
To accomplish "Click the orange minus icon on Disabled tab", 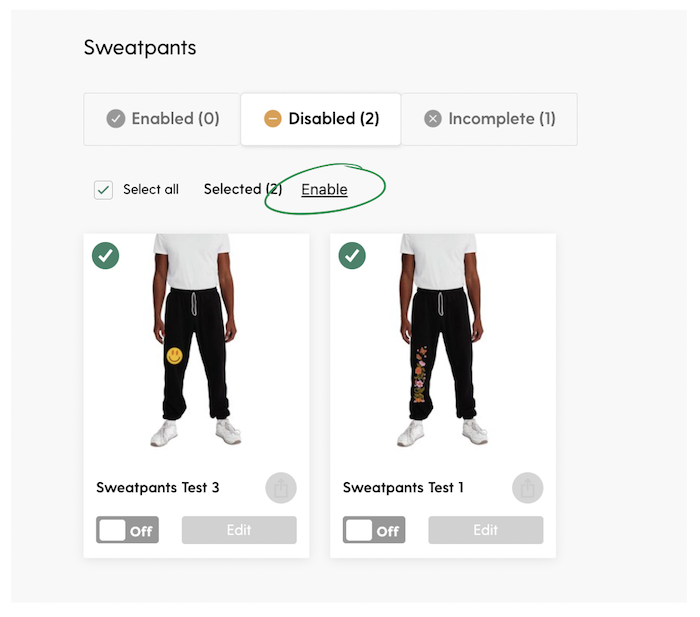I will point(273,119).
